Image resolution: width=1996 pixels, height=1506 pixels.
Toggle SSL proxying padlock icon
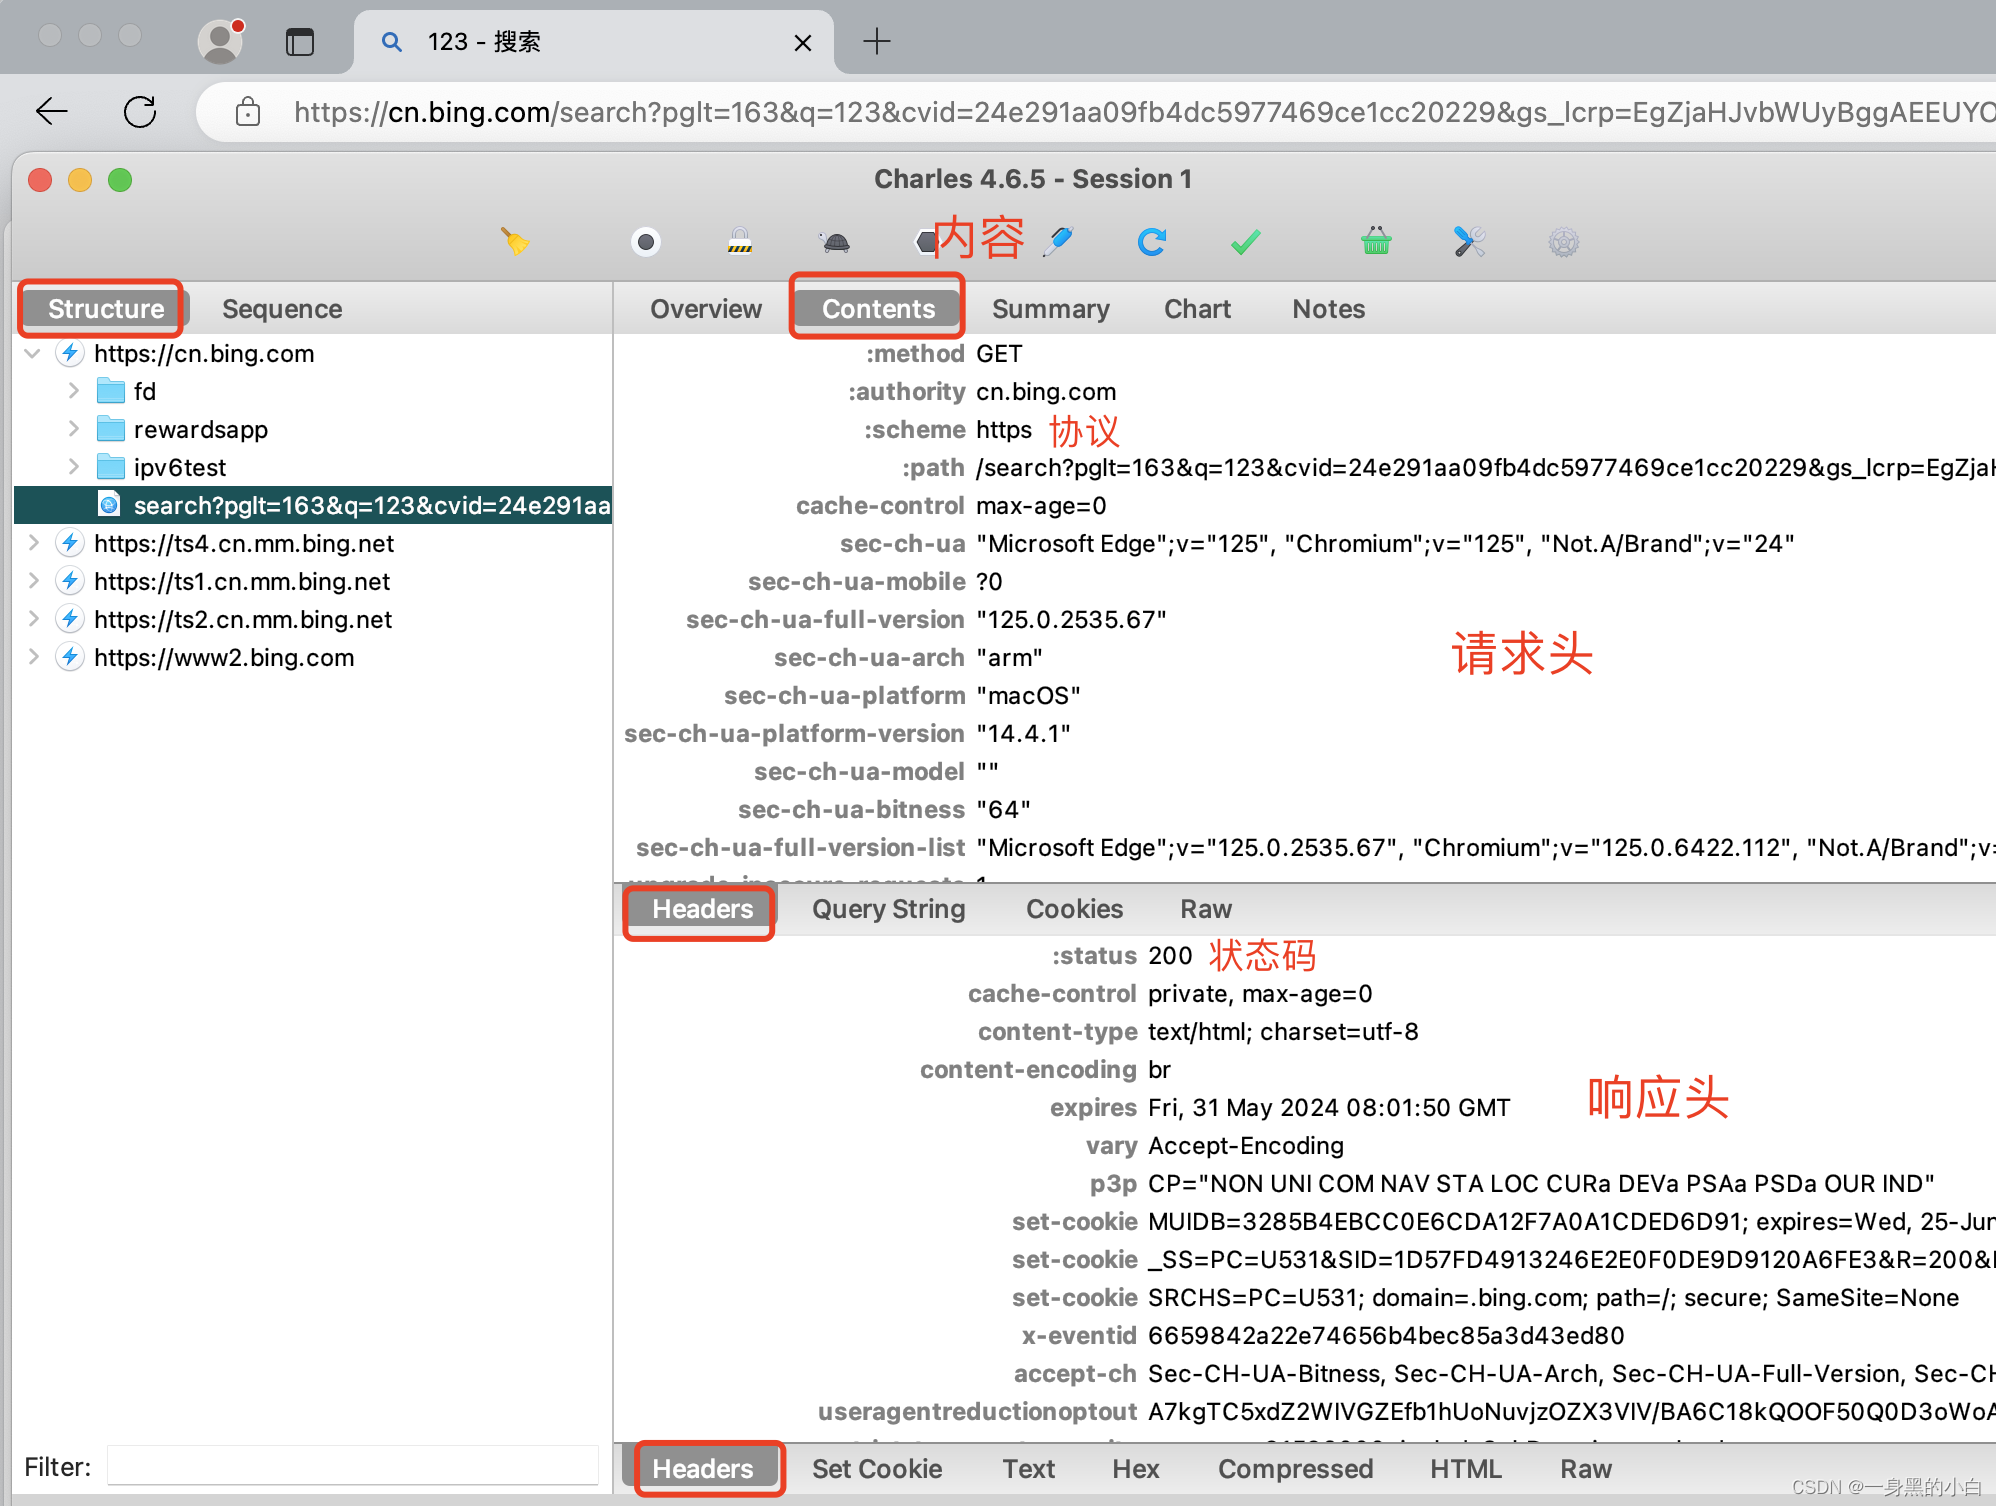pyautogui.click(x=740, y=241)
